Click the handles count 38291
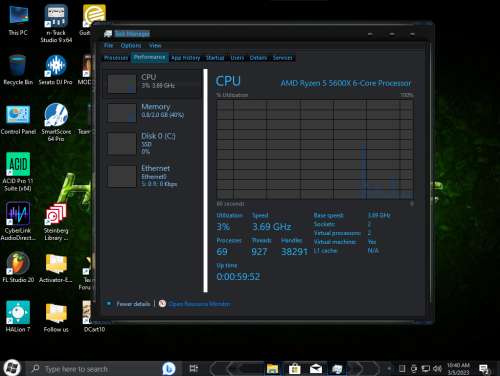The image size is (500, 376). click(x=294, y=252)
